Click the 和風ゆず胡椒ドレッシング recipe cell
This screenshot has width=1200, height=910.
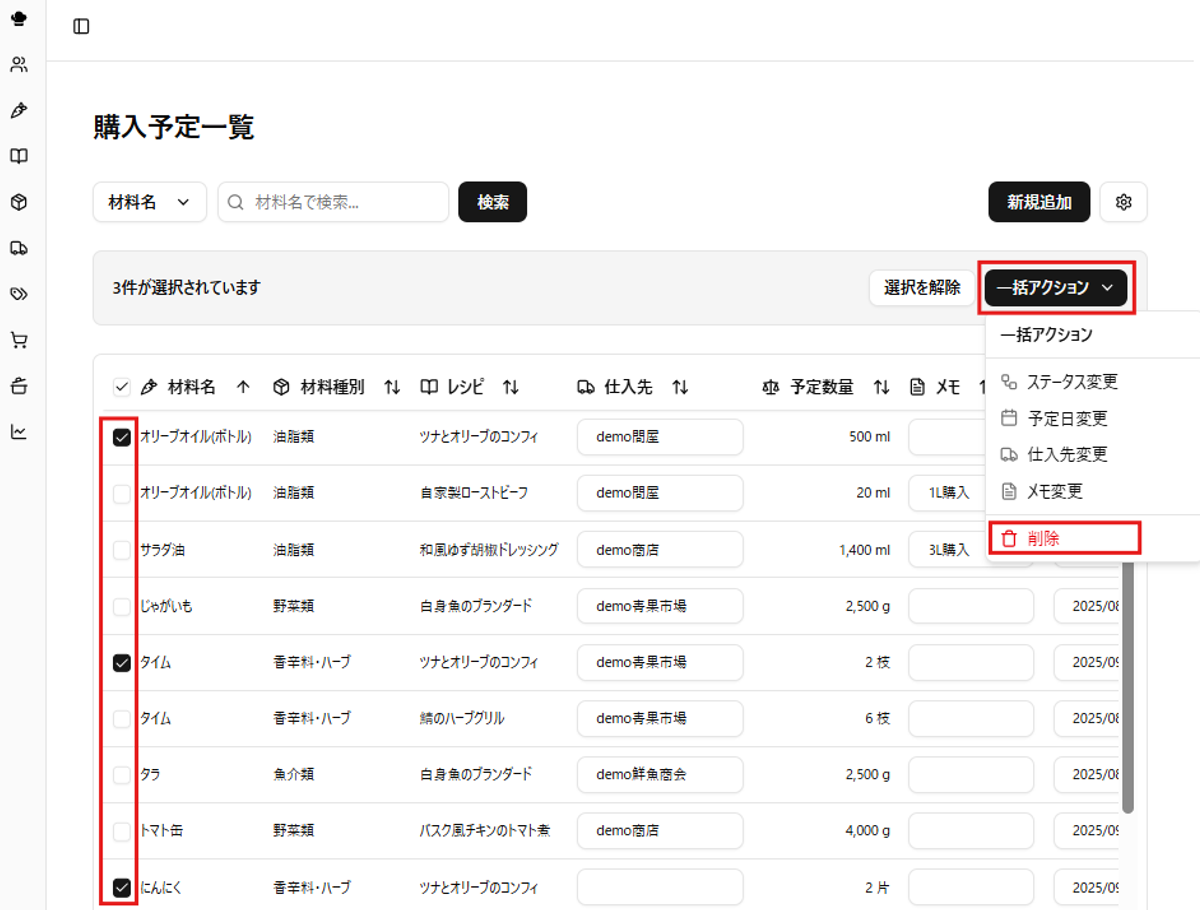(489, 550)
